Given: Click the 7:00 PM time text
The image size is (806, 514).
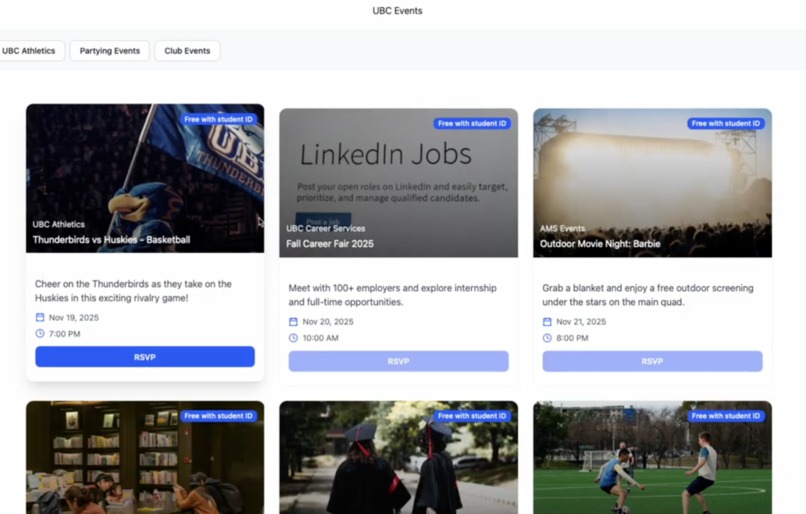Looking at the screenshot, I should coord(64,334).
